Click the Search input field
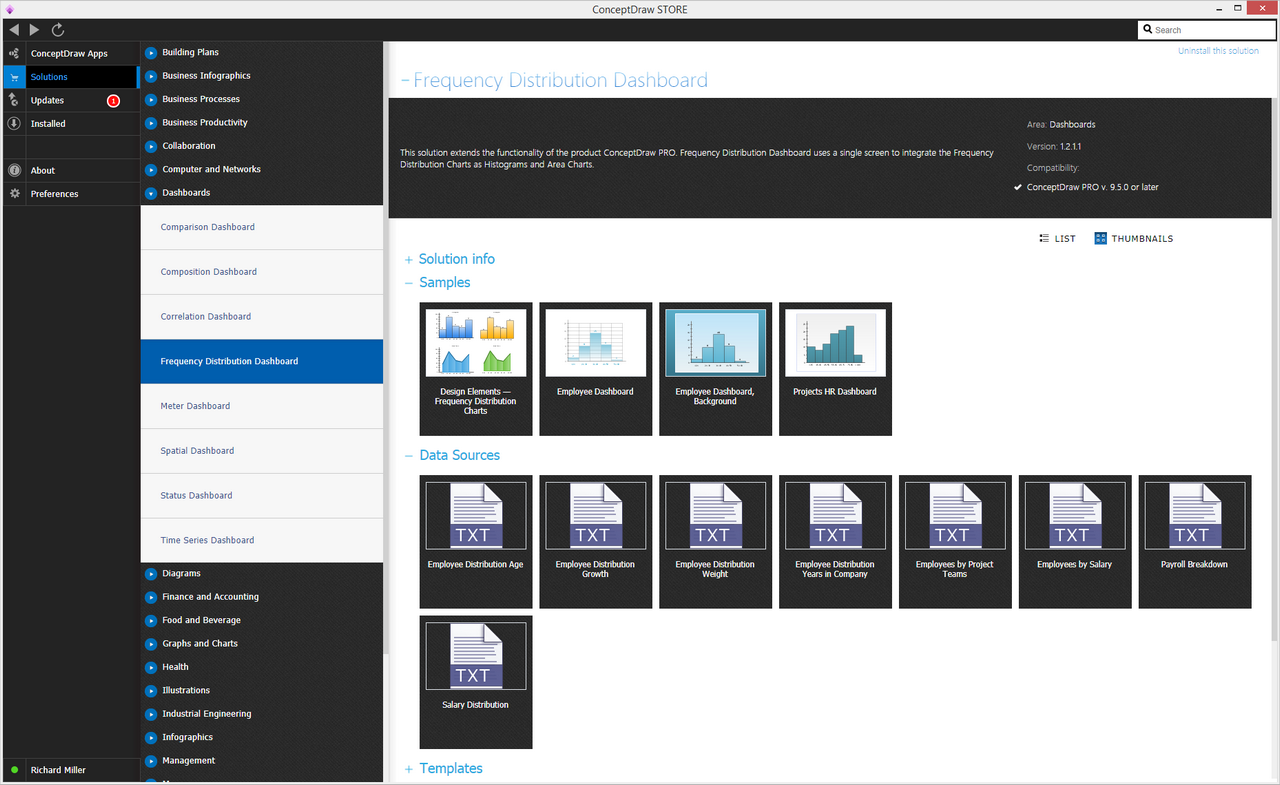This screenshot has height=785, width=1280. tap(1210, 30)
